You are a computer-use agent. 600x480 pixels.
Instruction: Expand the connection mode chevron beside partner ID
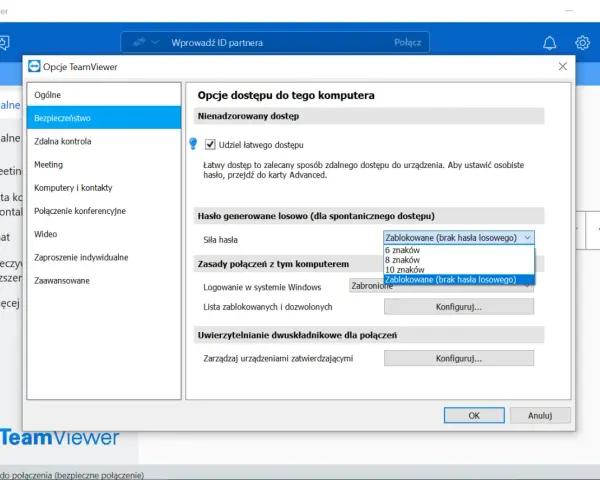155,42
